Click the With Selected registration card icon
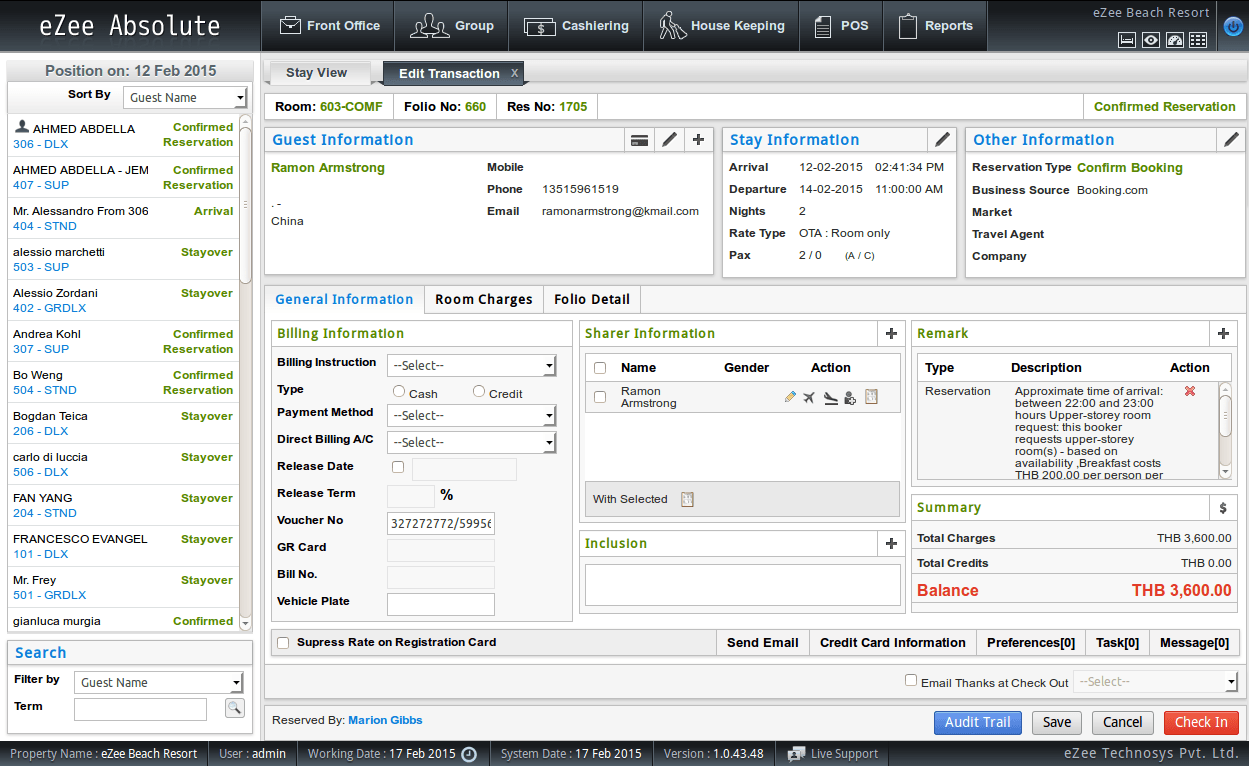 (x=687, y=499)
